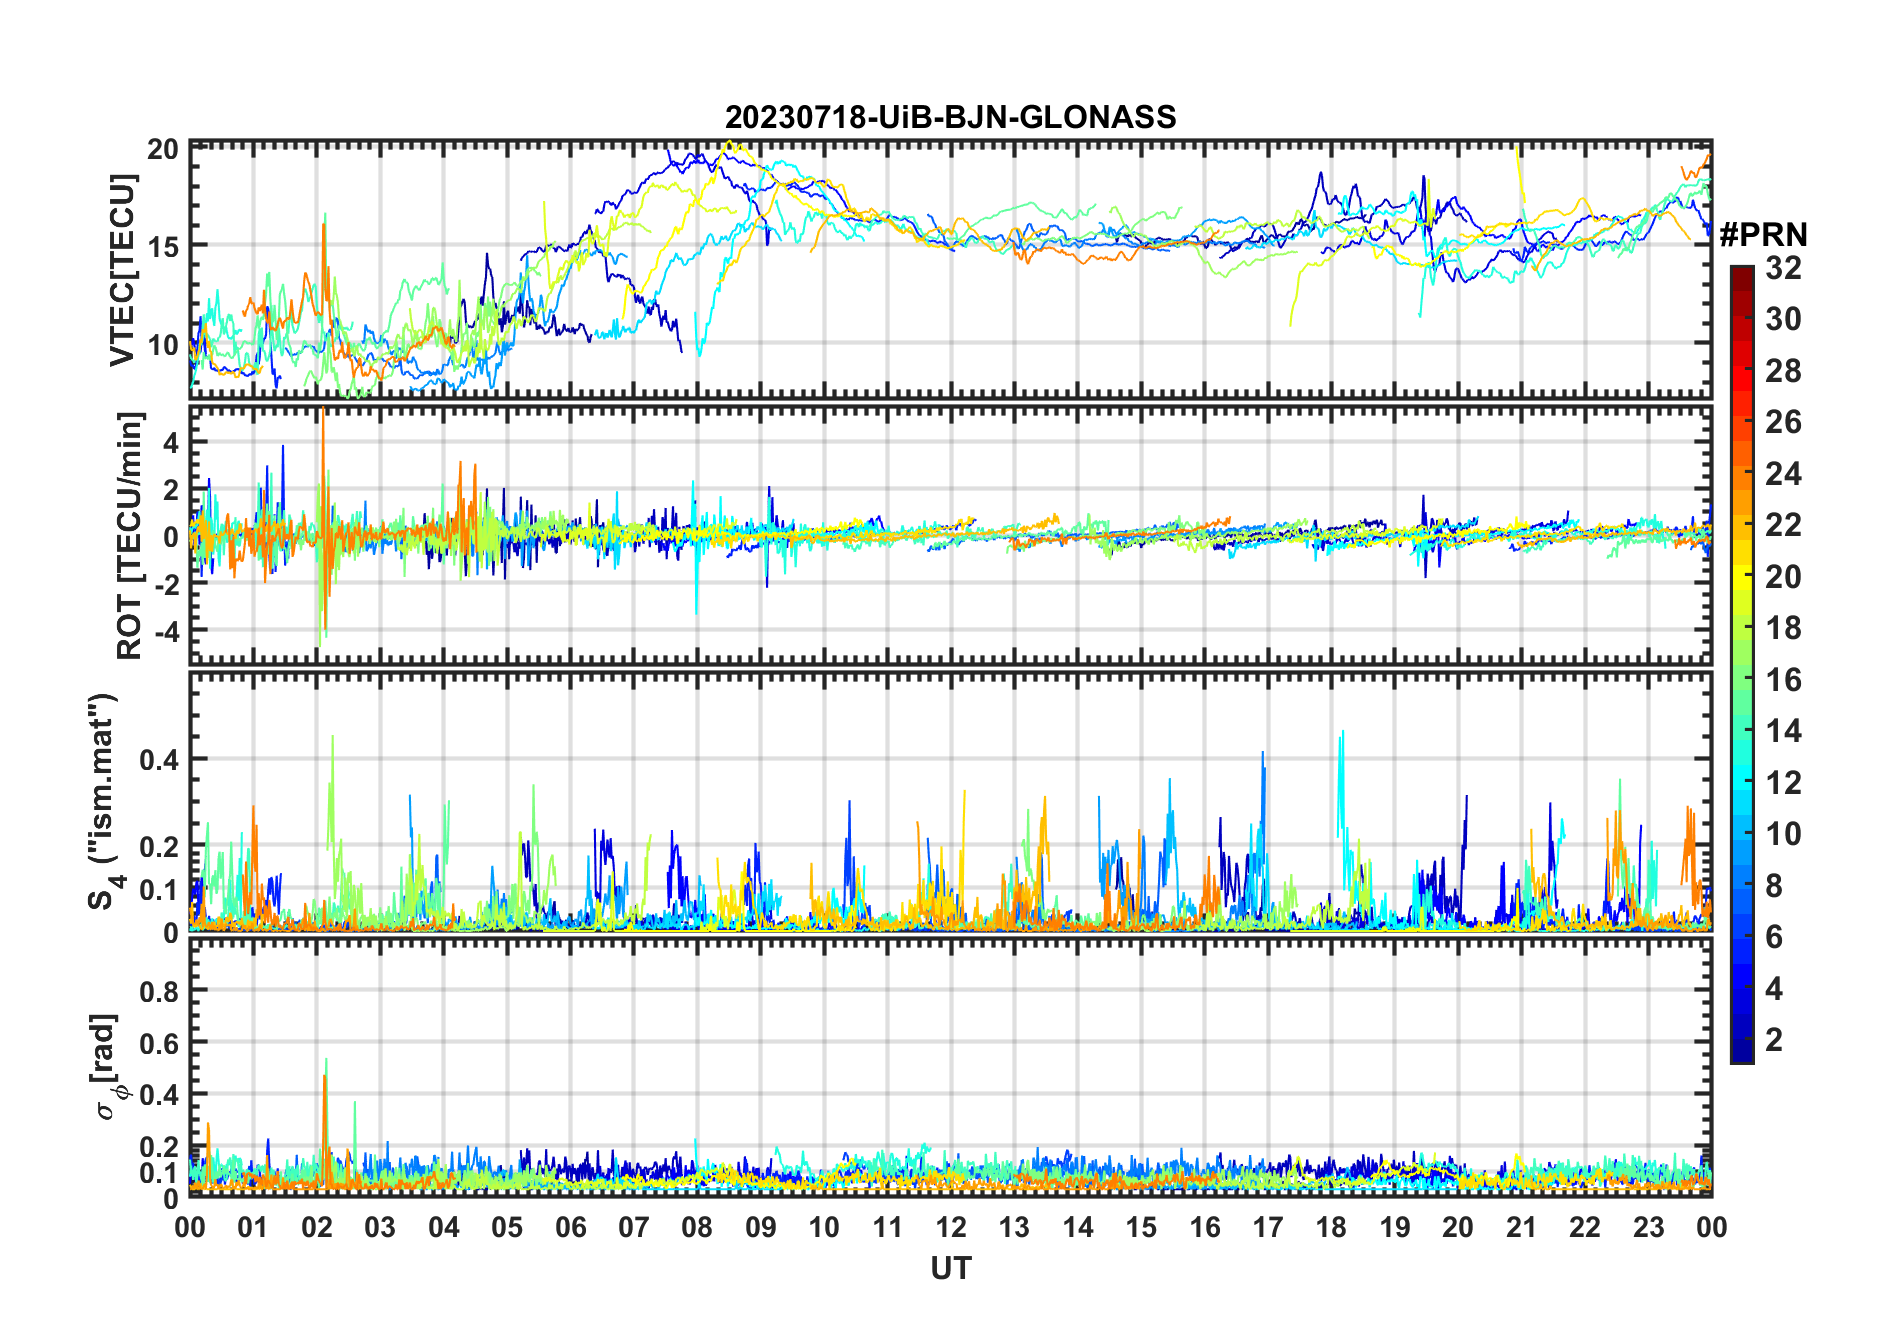
Task: Select the S4 ("ism.mat") axis label
Action: pyautogui.click(x=103, y=802)
